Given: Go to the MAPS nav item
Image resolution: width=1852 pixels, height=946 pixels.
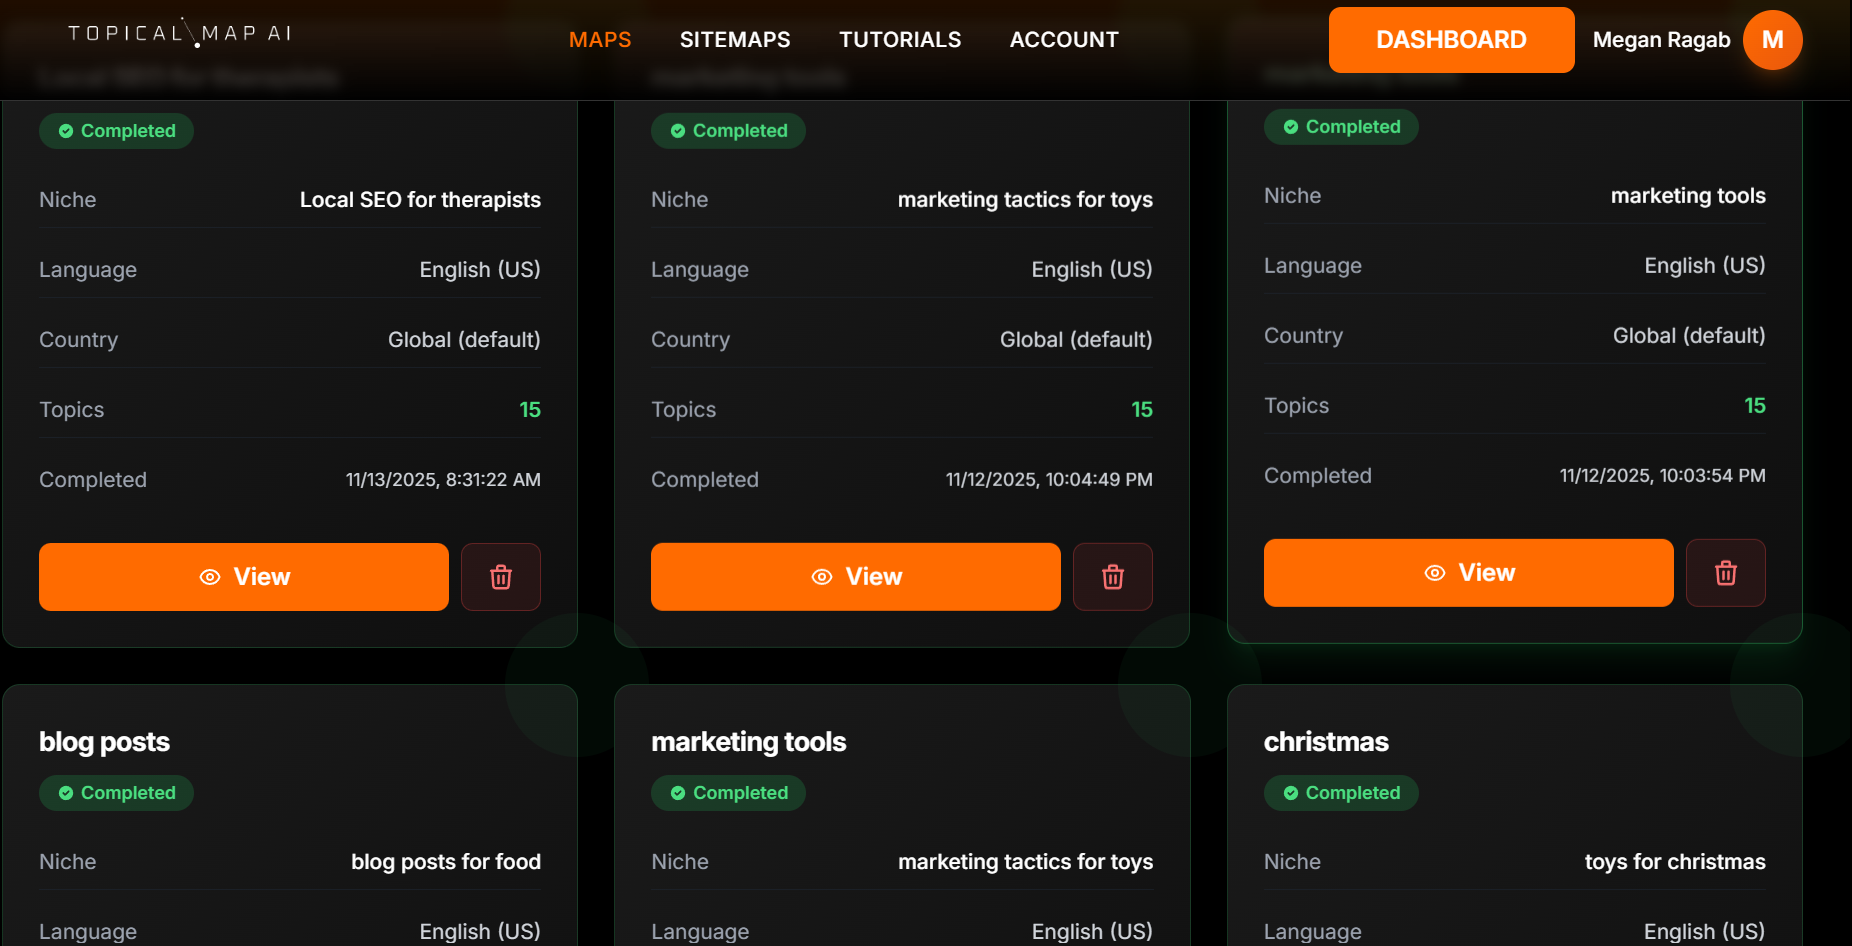Looking at the screenshot, I should tap(600, 40).
